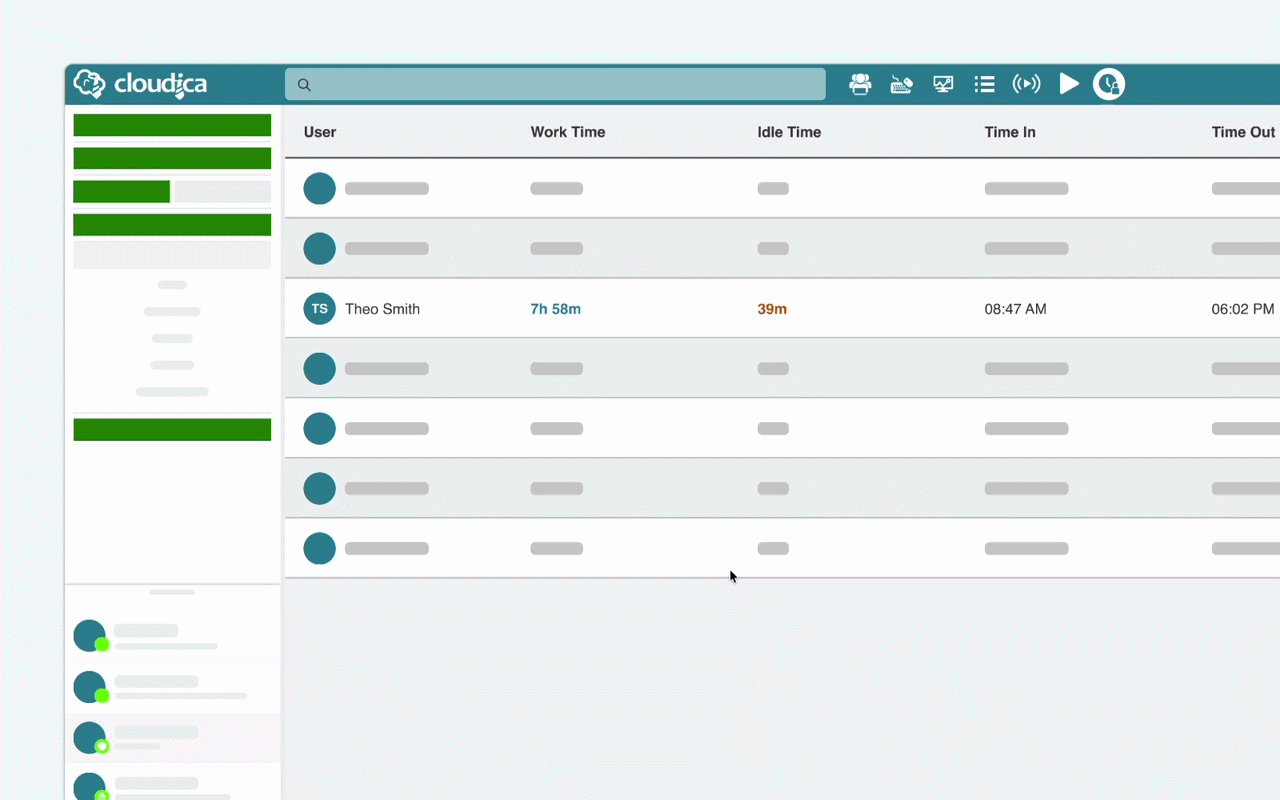Click the bulleted list icon in the top bar
Image resolution: width=1280 pixels, height=800 pixels.
pyautogui.click(x=984, y=84)
